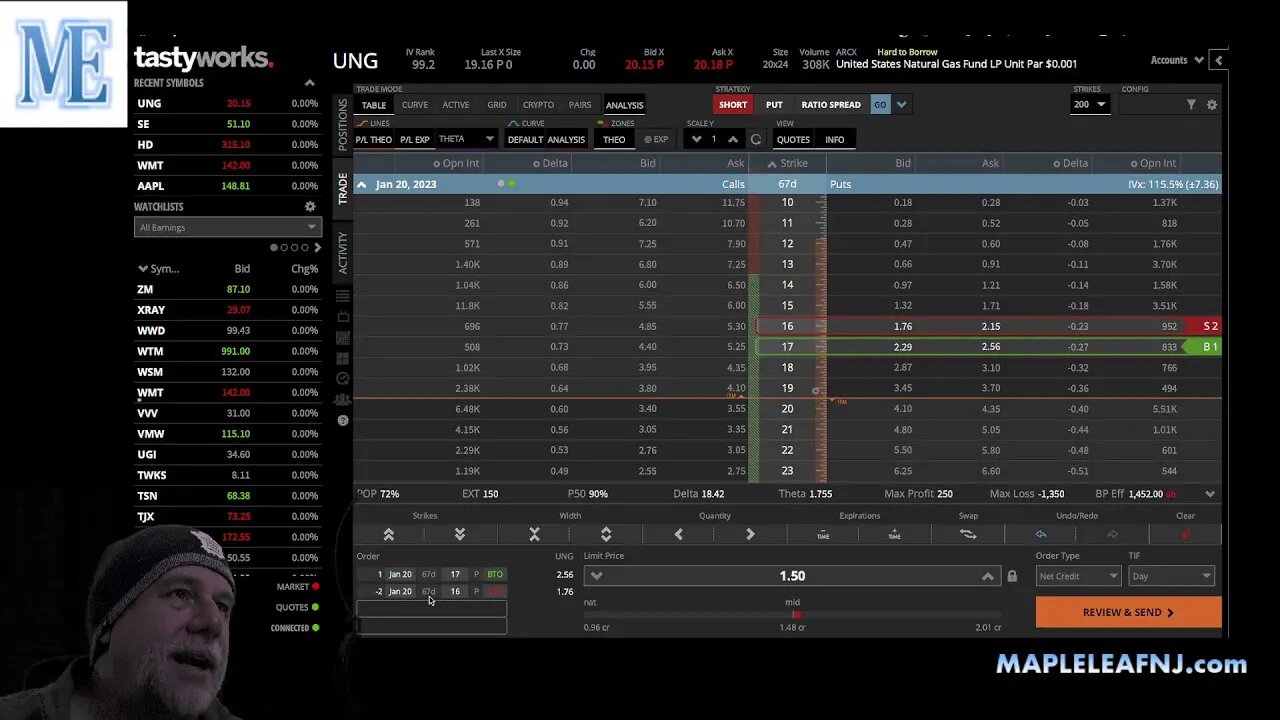Click the minus time expiration icon
Image resolution: width=1280 pixels, height=720 pixels.
coord(823,535)
